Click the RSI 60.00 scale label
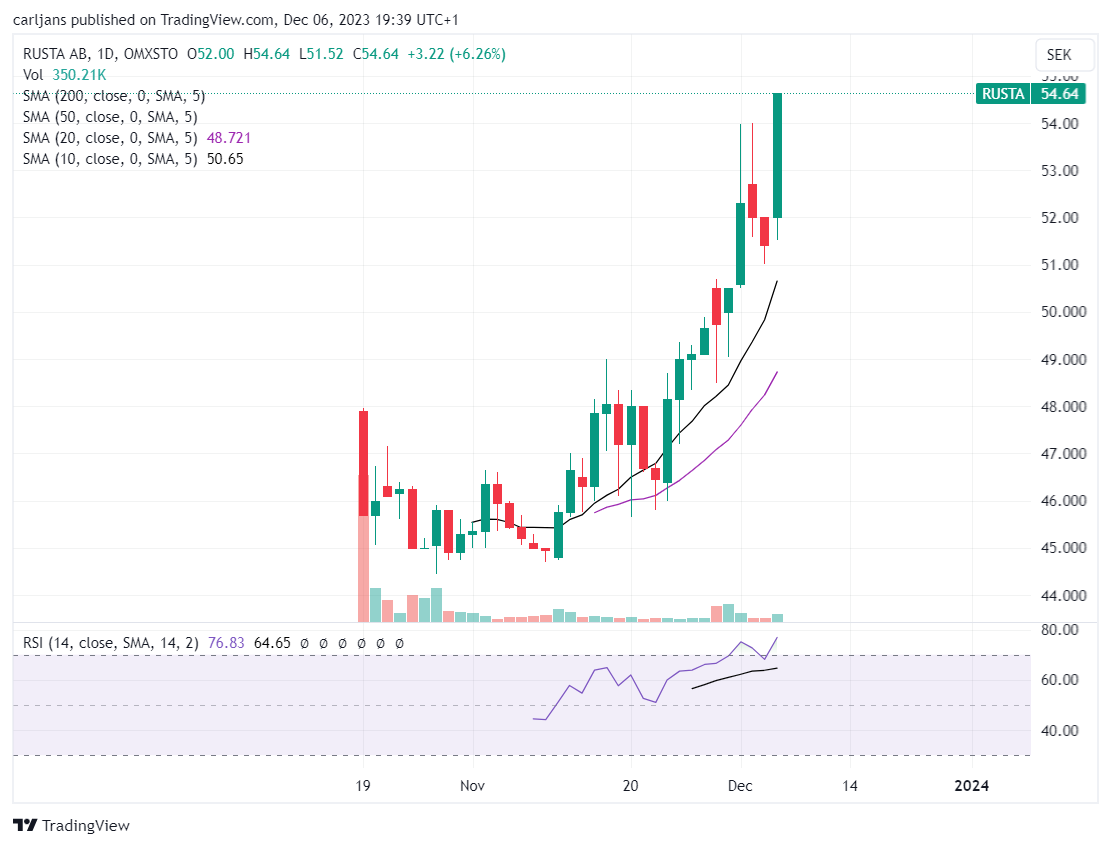1111x847 pixels. click(x=1059, y=680)
